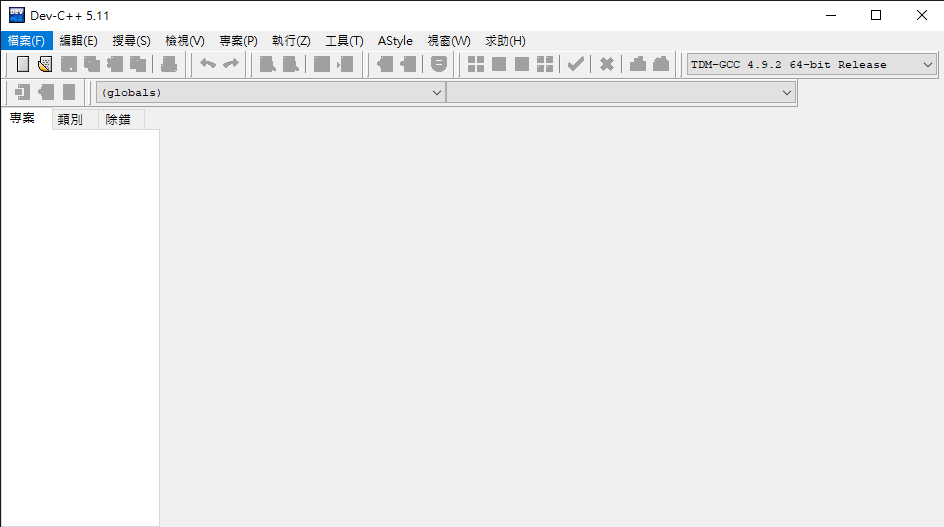Click the Toggle bookmark icon

pyautogui.click(x=46, y=92)
